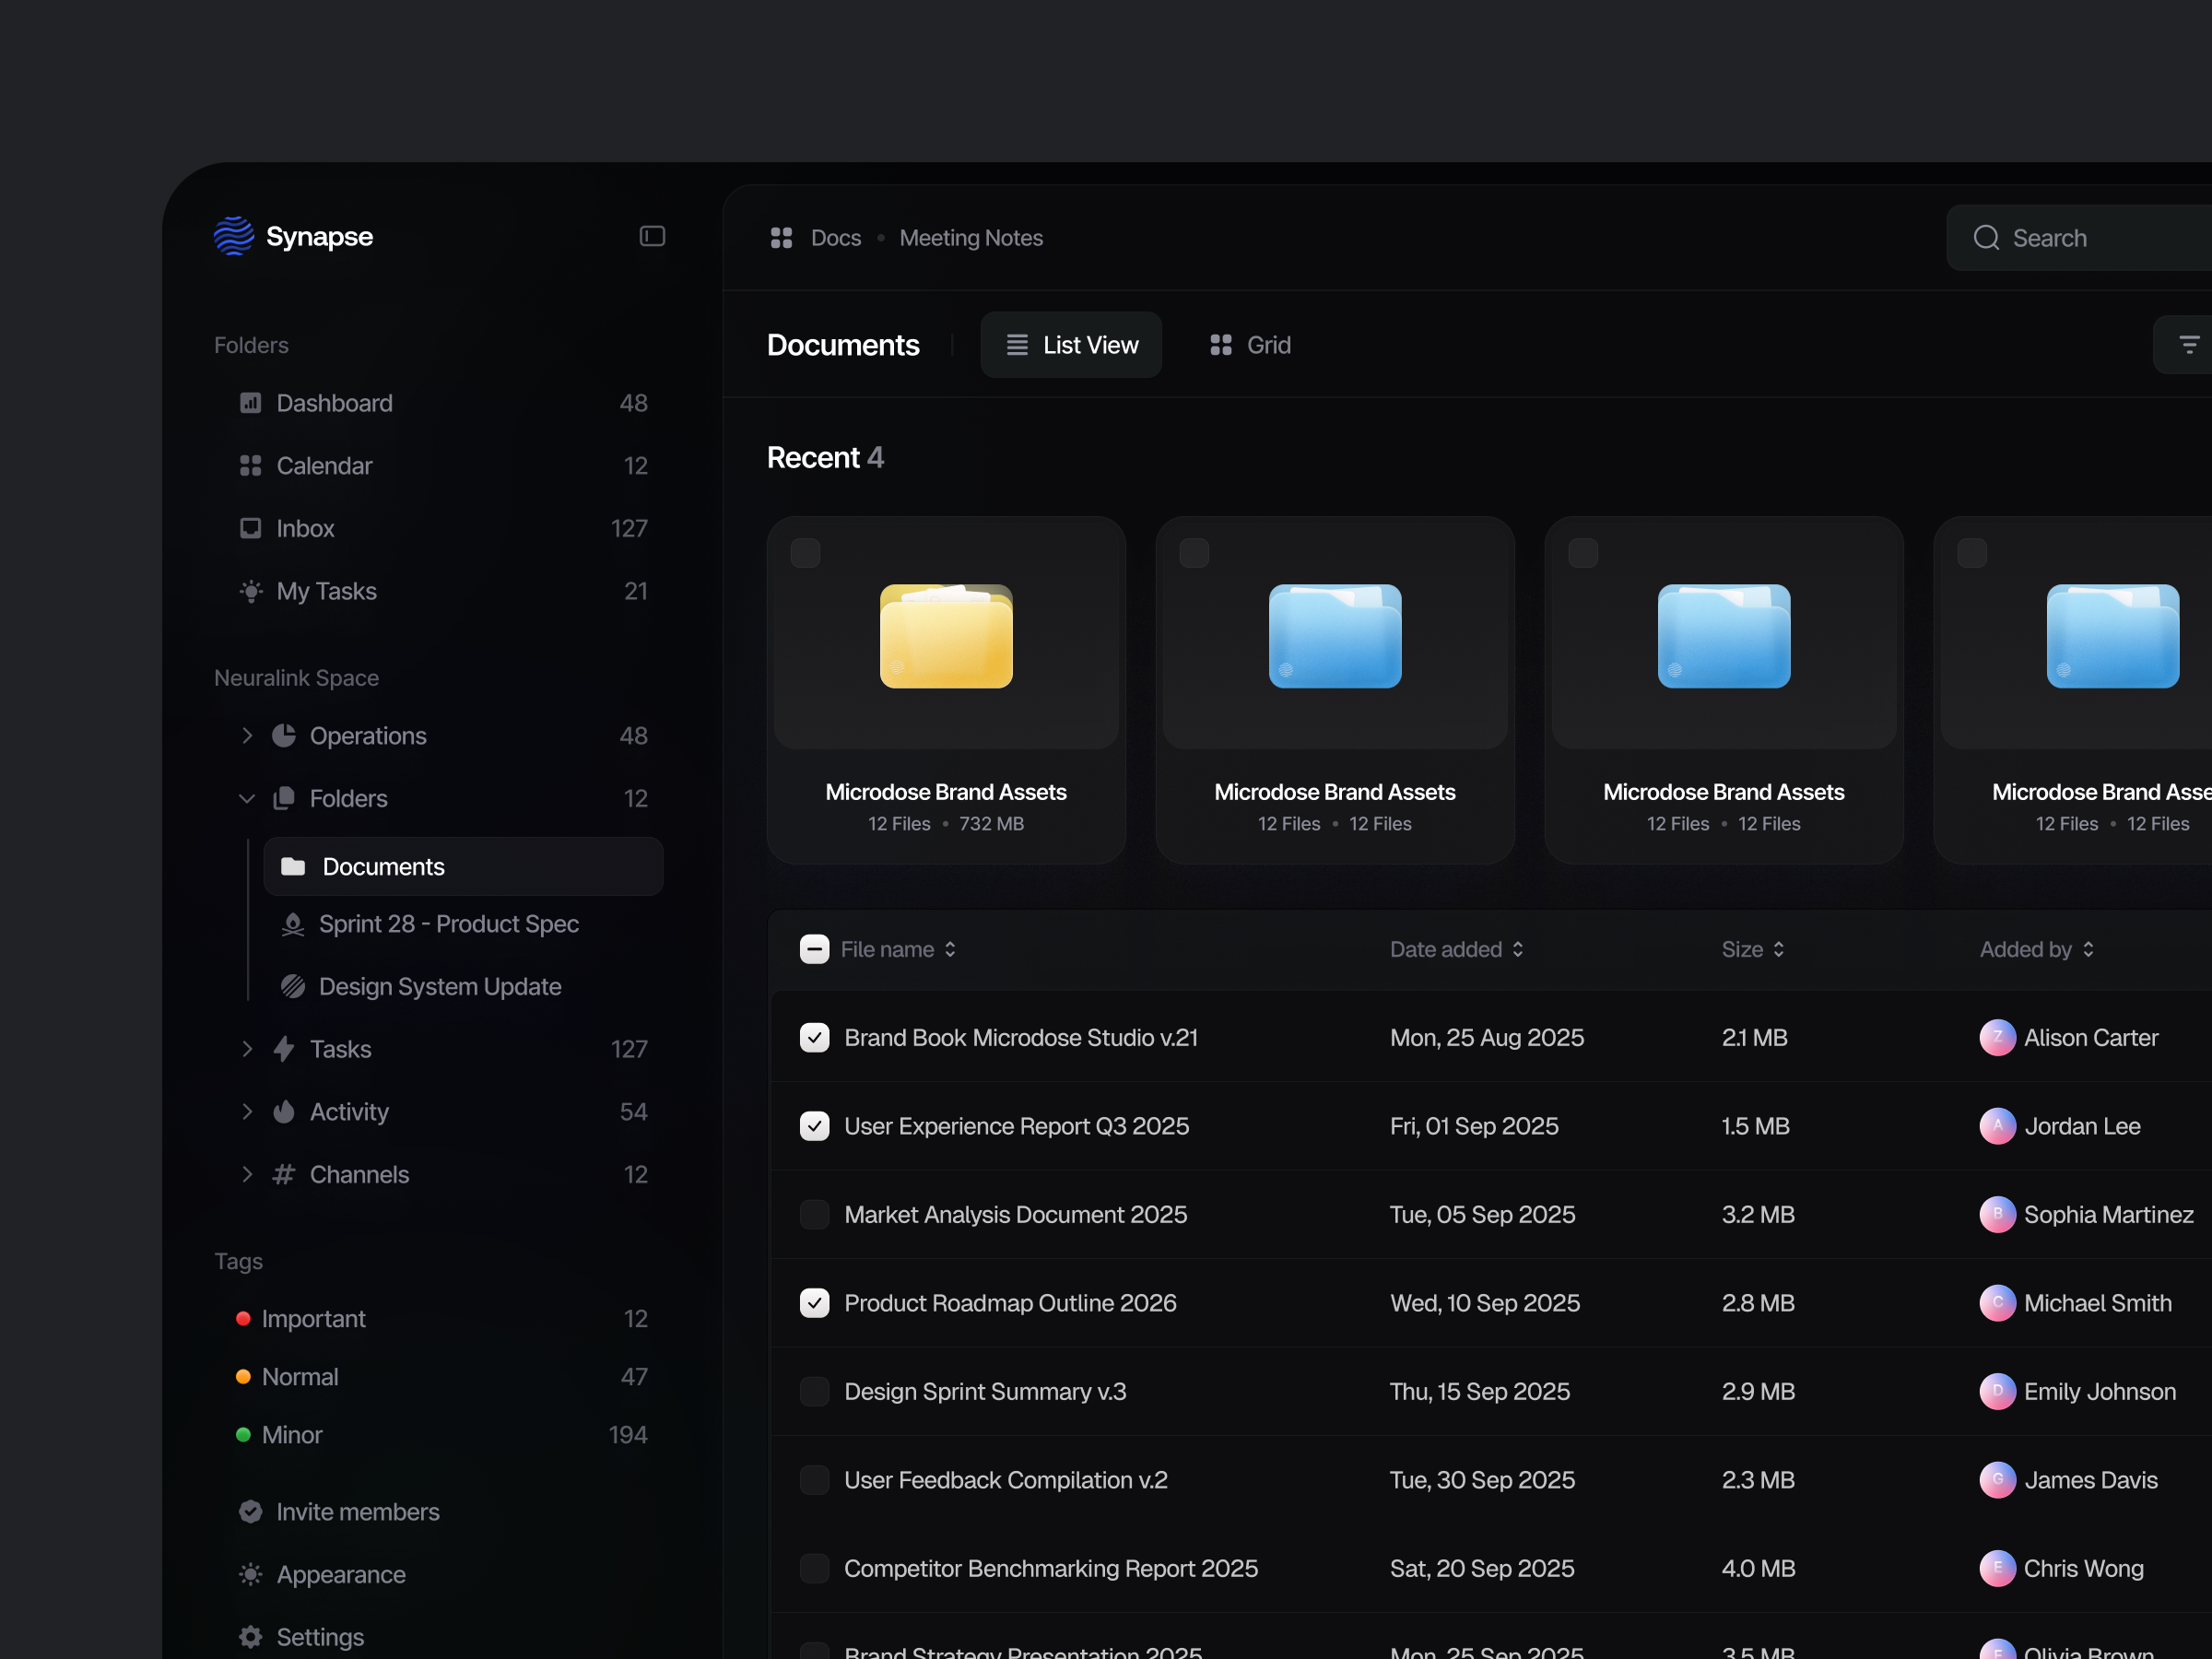Collapse the Folders section

247,798
